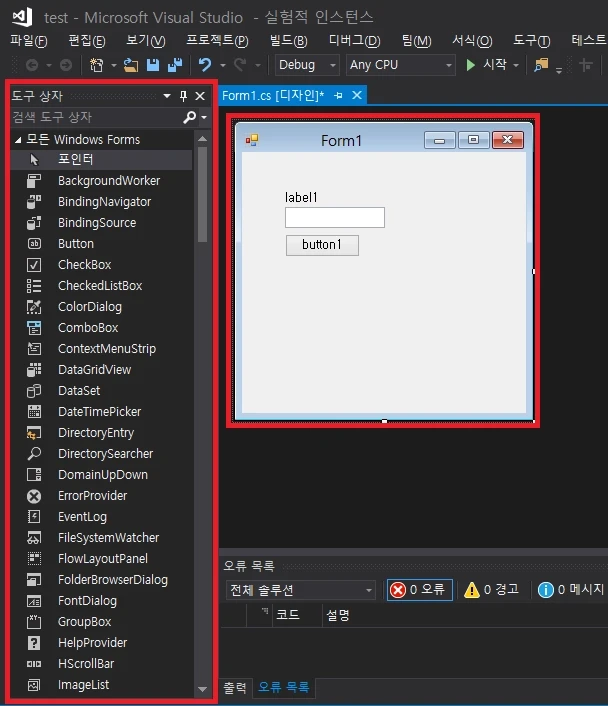Open the Any CPU platform dropdown
The image size is (608, 706).
400,65
